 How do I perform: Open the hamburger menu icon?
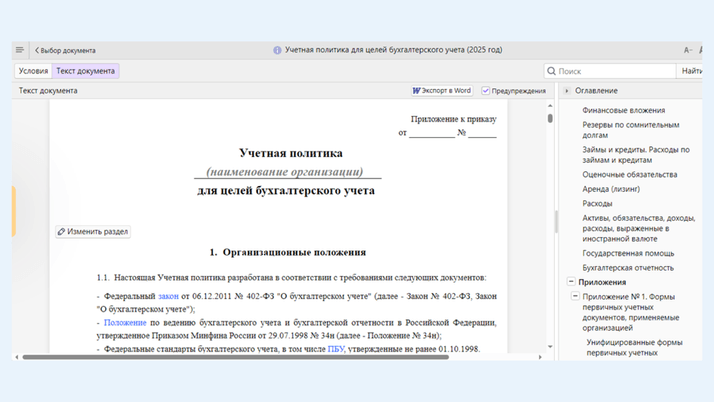(20, 50)
